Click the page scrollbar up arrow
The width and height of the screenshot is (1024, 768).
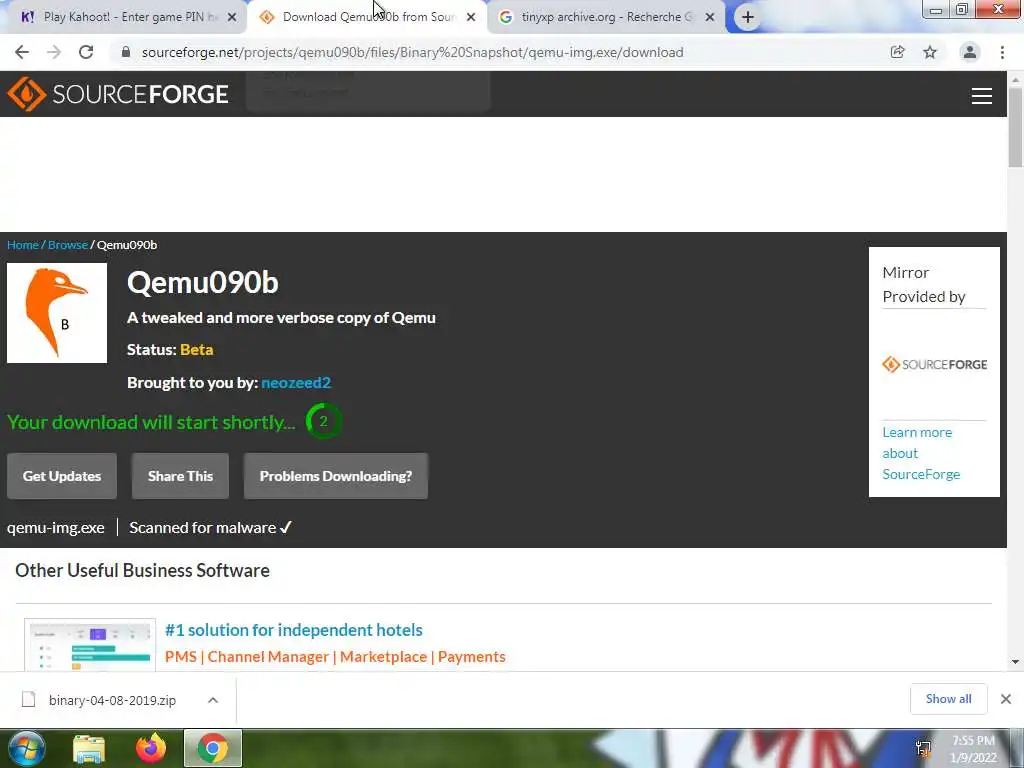point(1015,79)
